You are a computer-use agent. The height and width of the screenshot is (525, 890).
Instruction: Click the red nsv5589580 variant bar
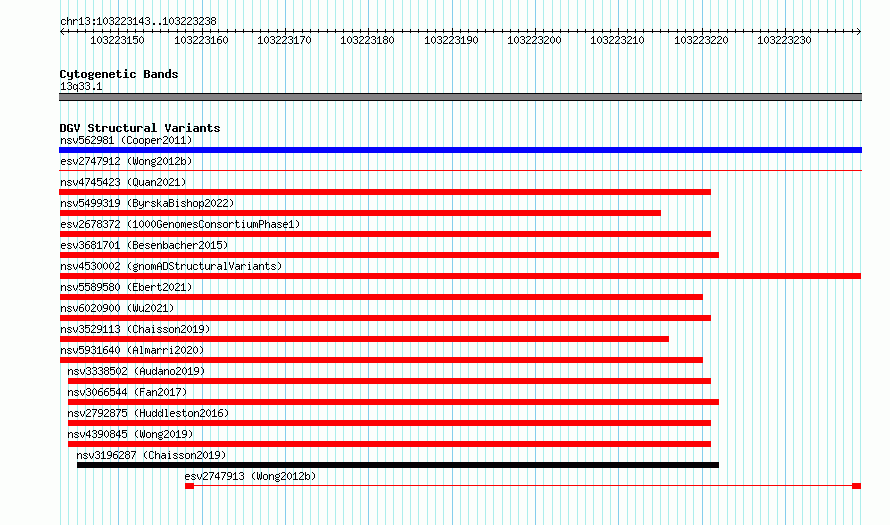point(381,297)
